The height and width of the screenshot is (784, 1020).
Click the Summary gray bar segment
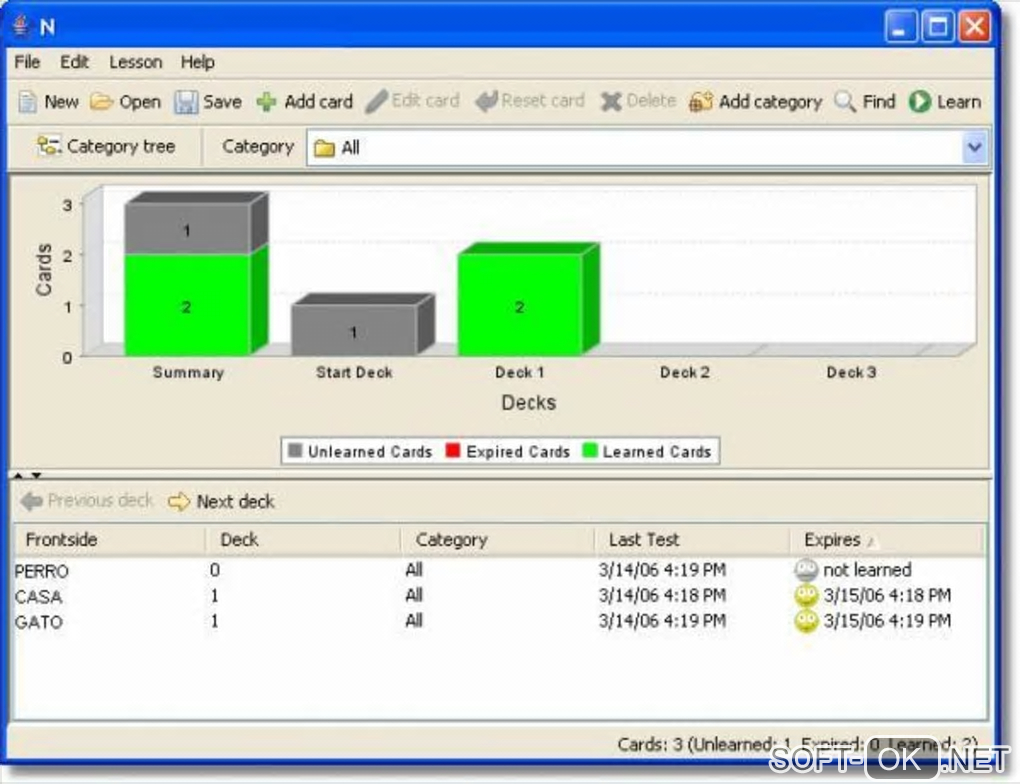(x=187, y=229)
